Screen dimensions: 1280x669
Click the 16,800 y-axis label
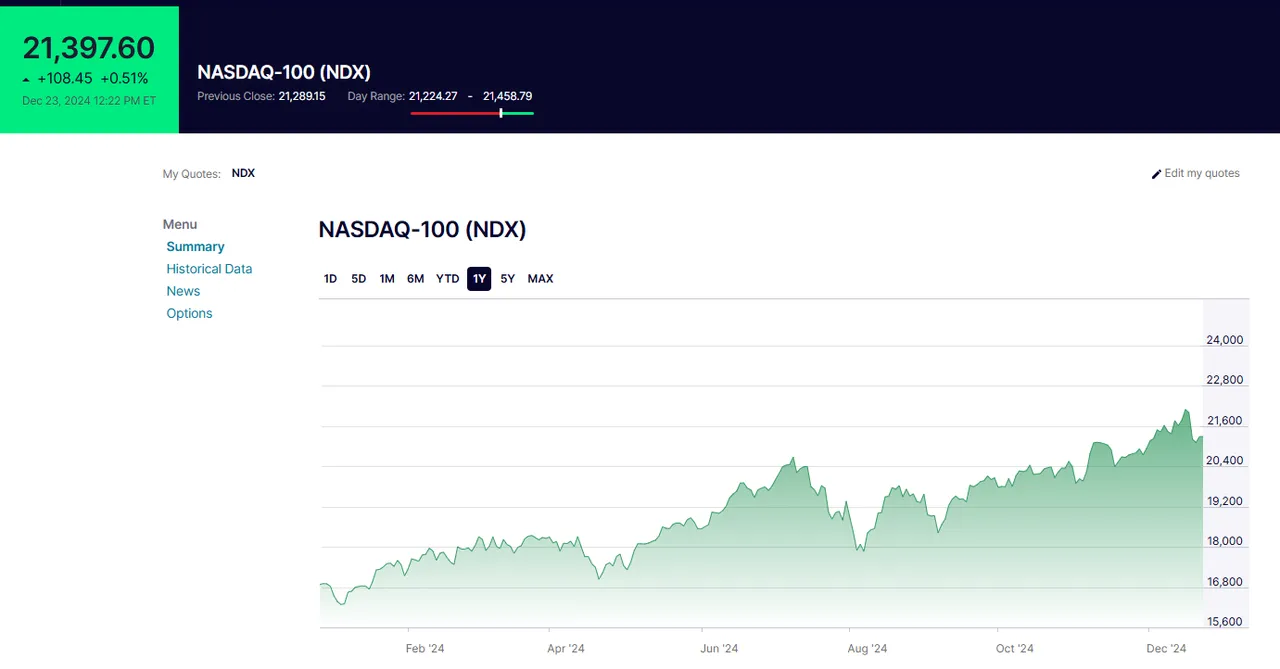pos(1225,582)
